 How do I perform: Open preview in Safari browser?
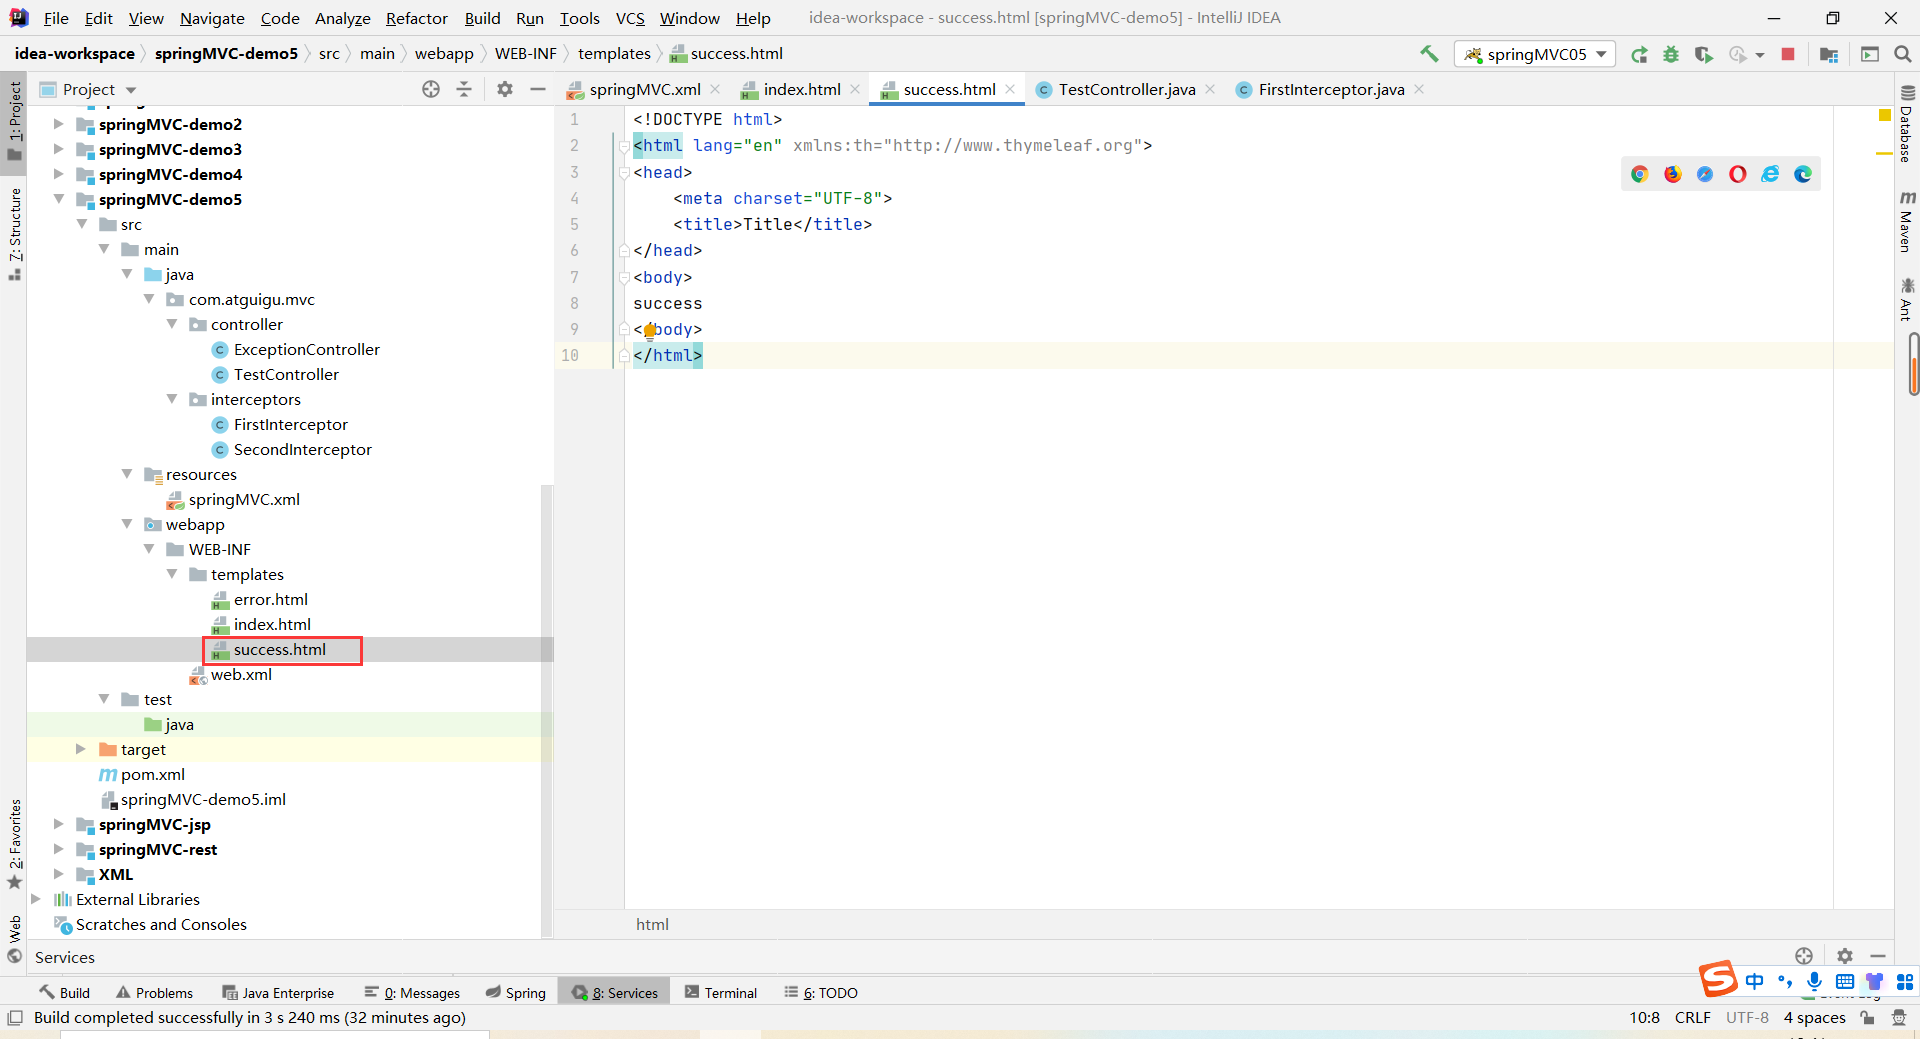1705,174
